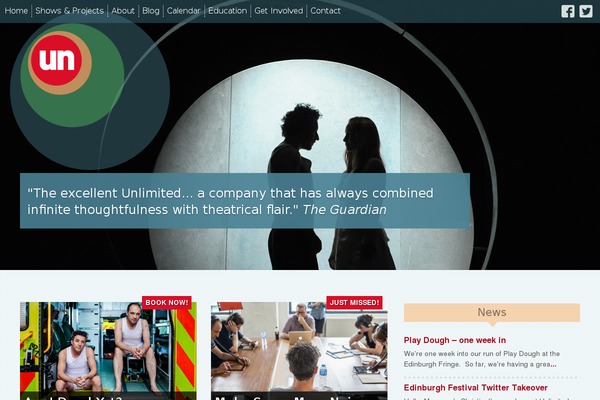The image size is (600, 400).
Task: Click the News section header
Action: (492, 313)
